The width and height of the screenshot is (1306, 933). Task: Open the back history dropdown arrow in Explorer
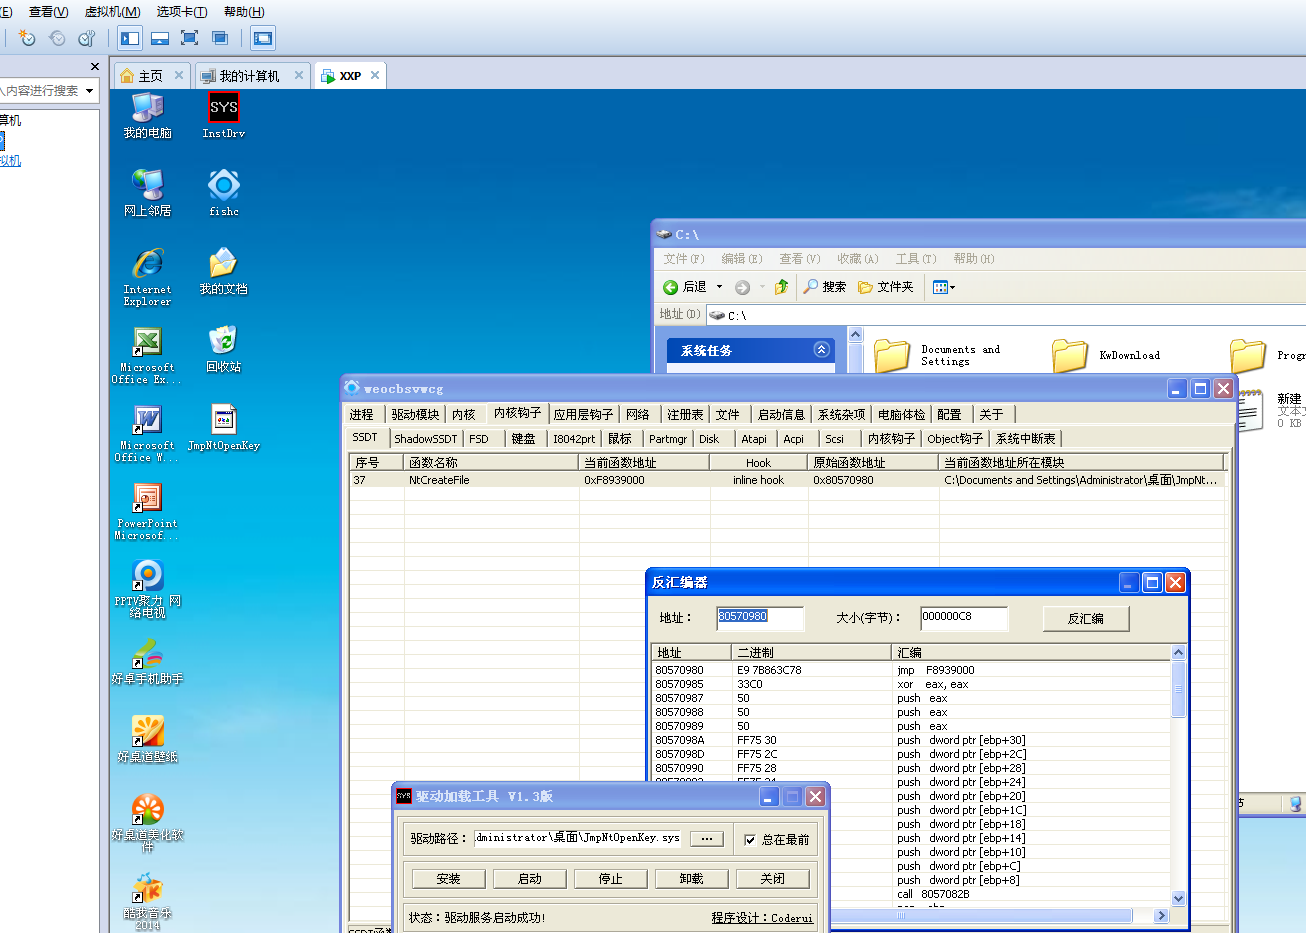[719, 287]
